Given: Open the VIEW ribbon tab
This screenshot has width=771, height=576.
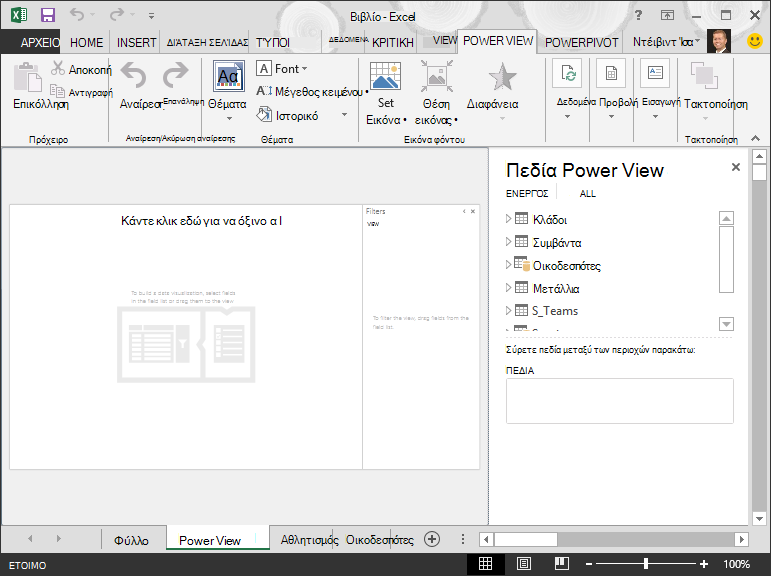Looking at the screenshot, I should coord(445,40).
